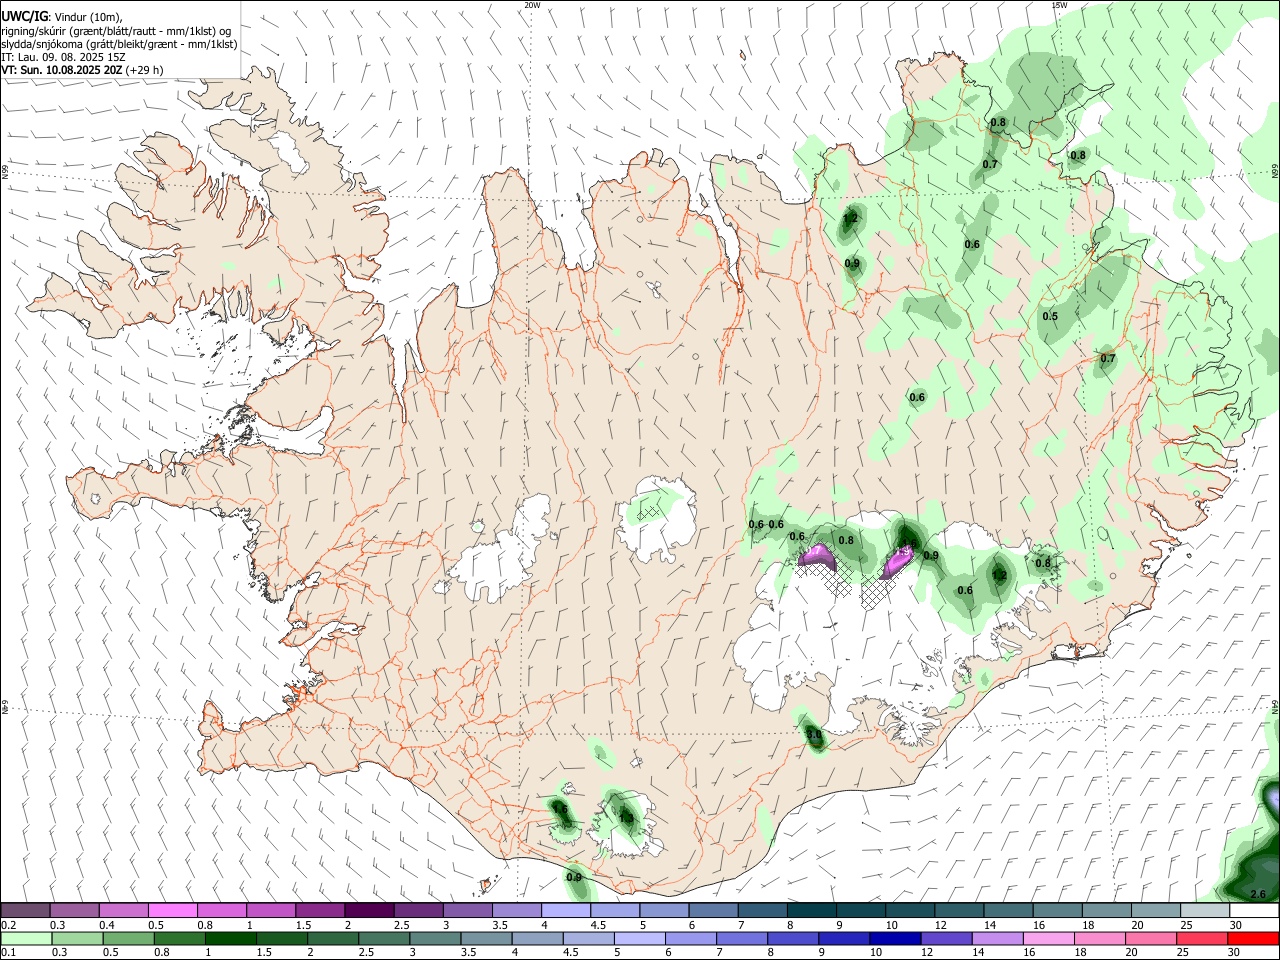Click the '(+29 h)' forecast offset text
The width and height of the screenshot is (1280, 960).
tap(145, 70)
